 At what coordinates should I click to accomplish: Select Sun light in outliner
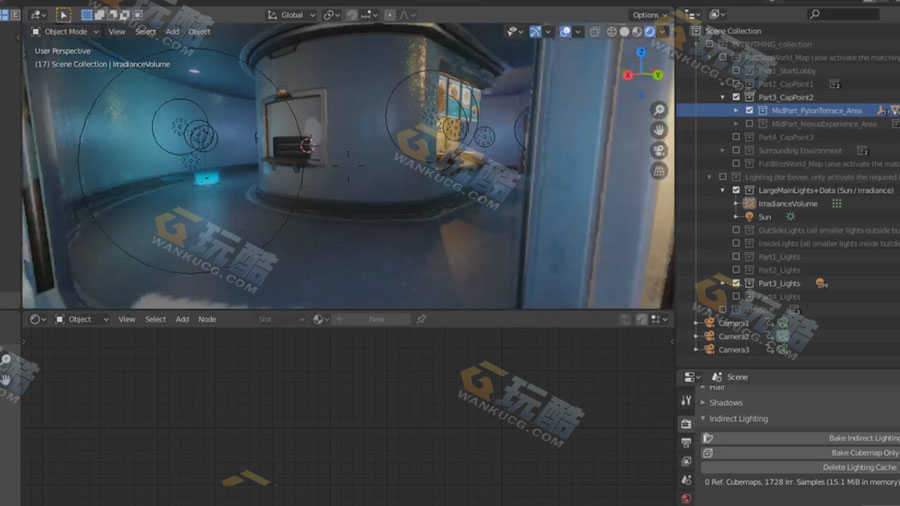point(765,217)
